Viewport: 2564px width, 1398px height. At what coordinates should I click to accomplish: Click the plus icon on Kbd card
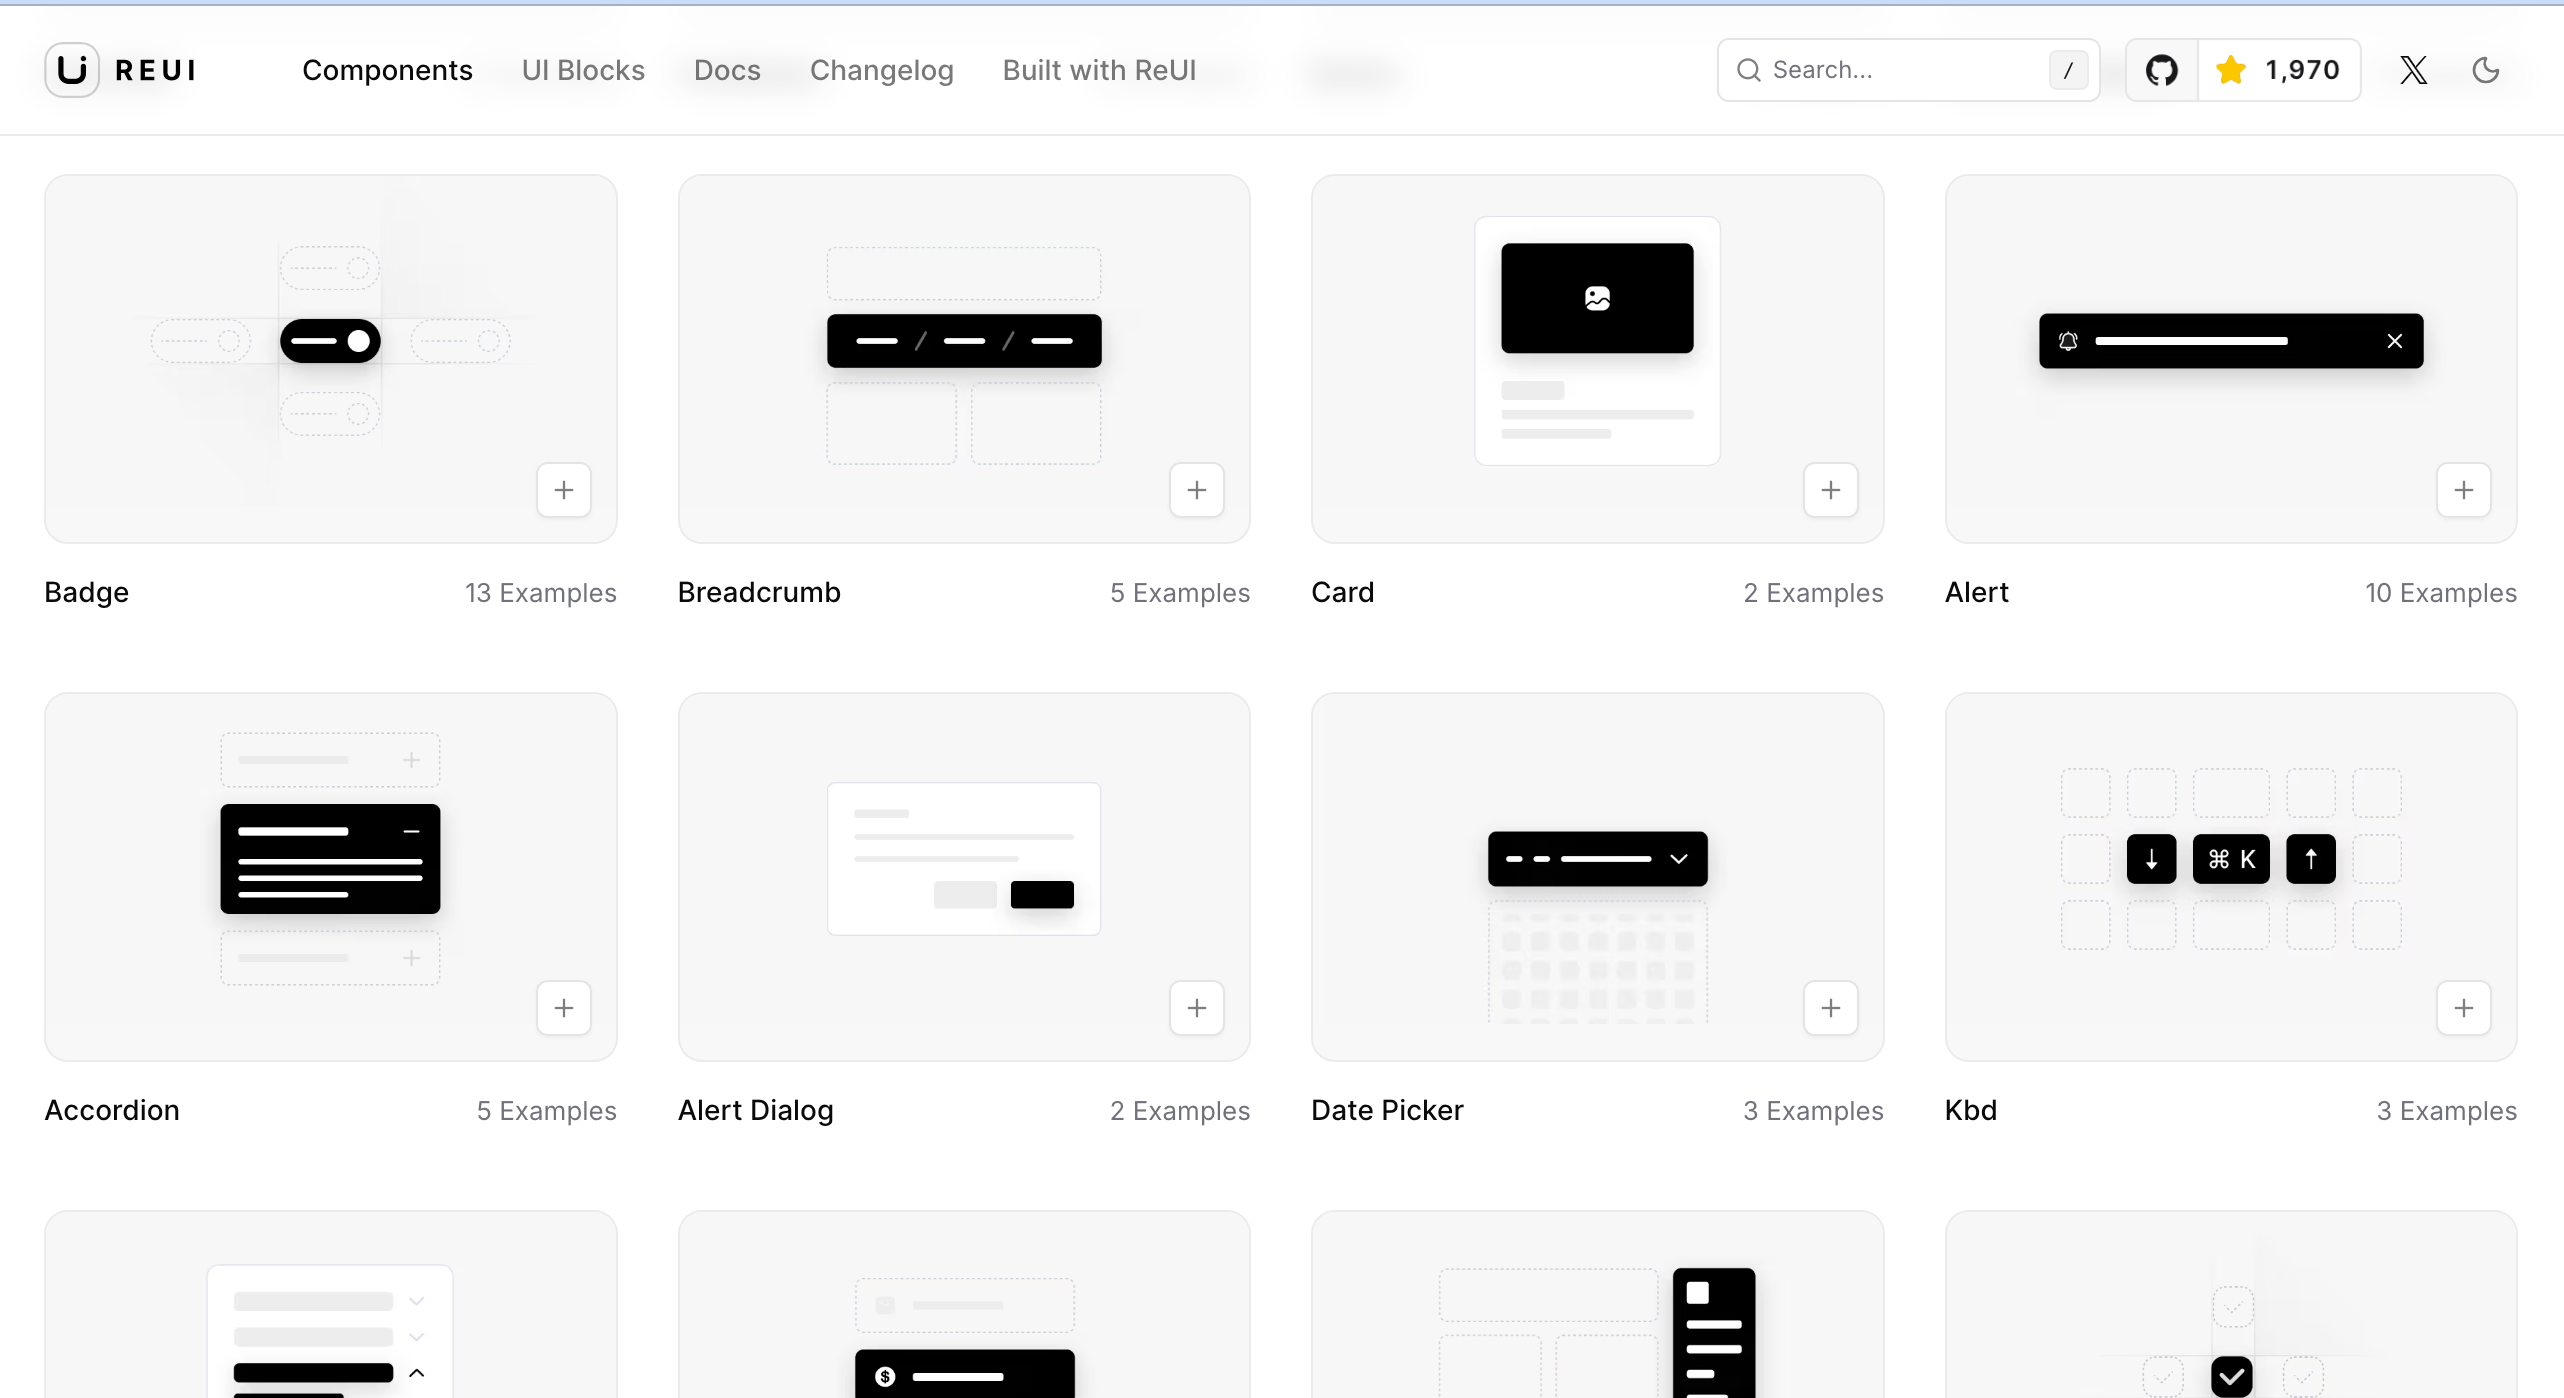click(x=2463, y=1008)
